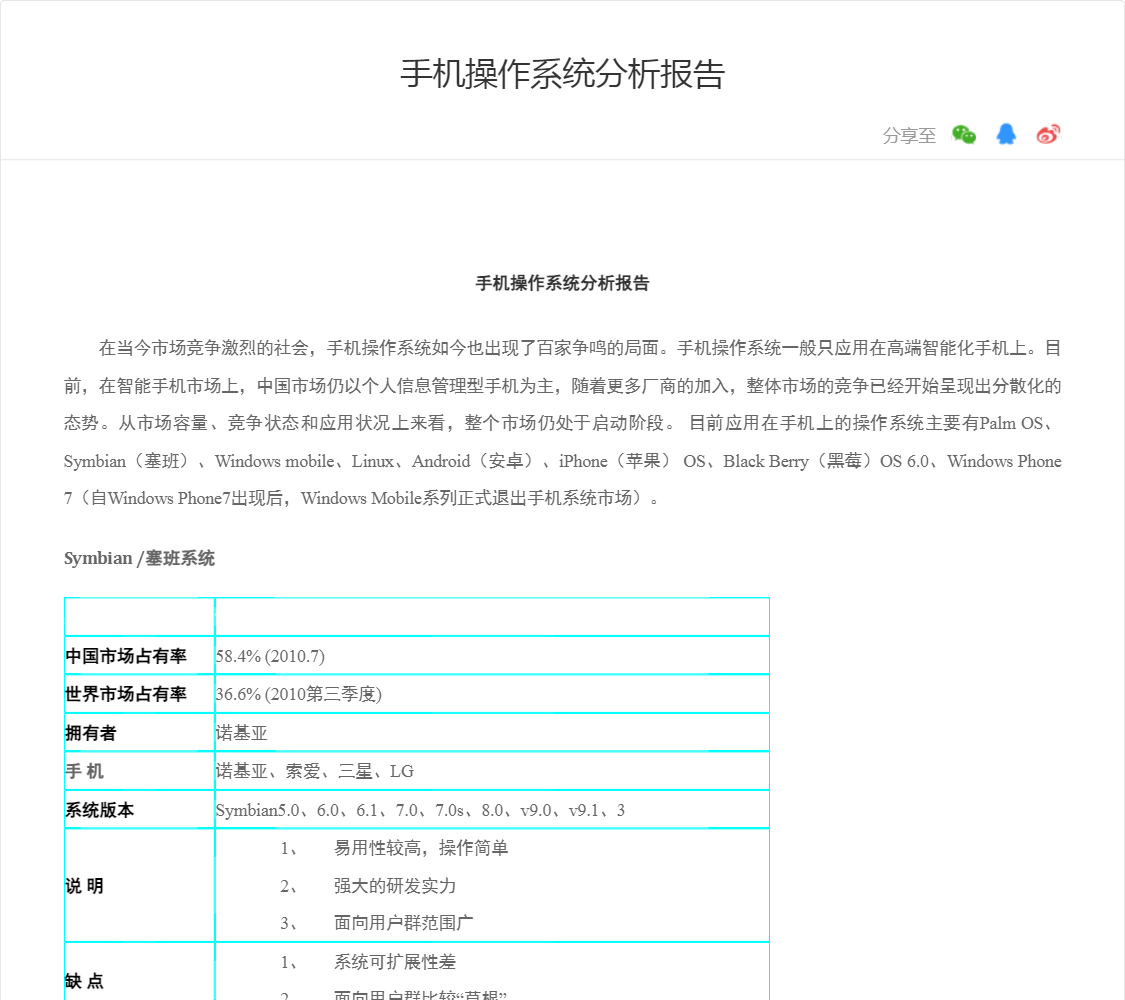Share the report to WeChat
Image resolution: width=1125 pixels, height=1000 pixels.
click(964, 134)
